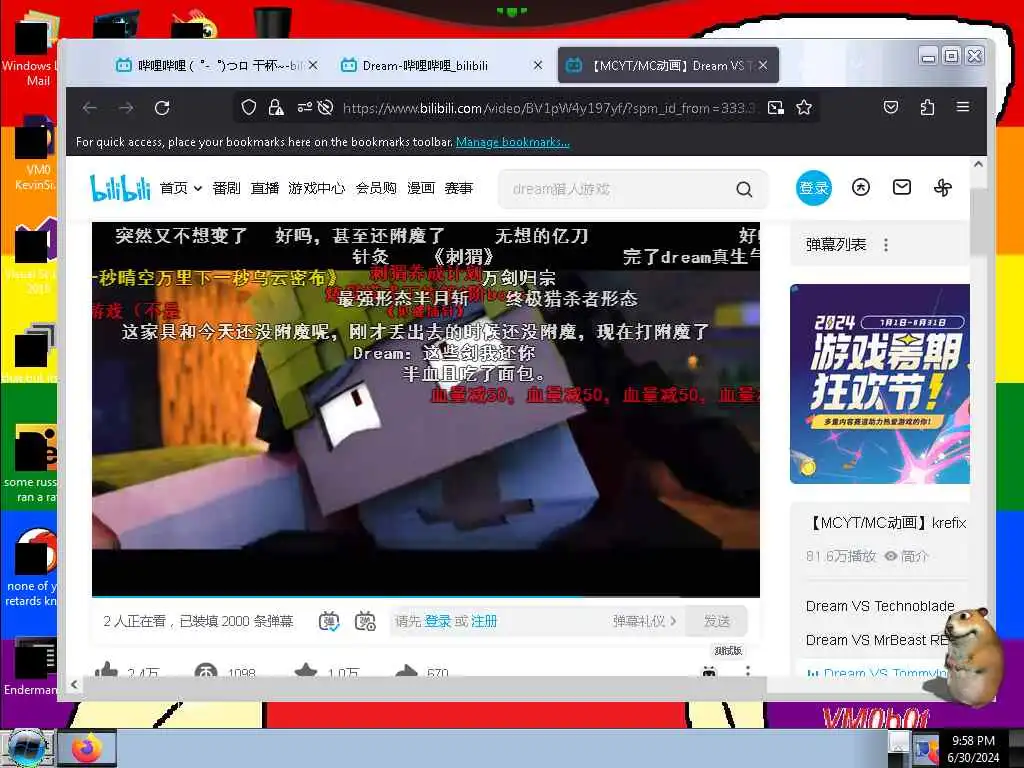The width and height of the screenshot is (1024, 768).
Task: Click the bilibili logo
Action: [x=120, y=188]
